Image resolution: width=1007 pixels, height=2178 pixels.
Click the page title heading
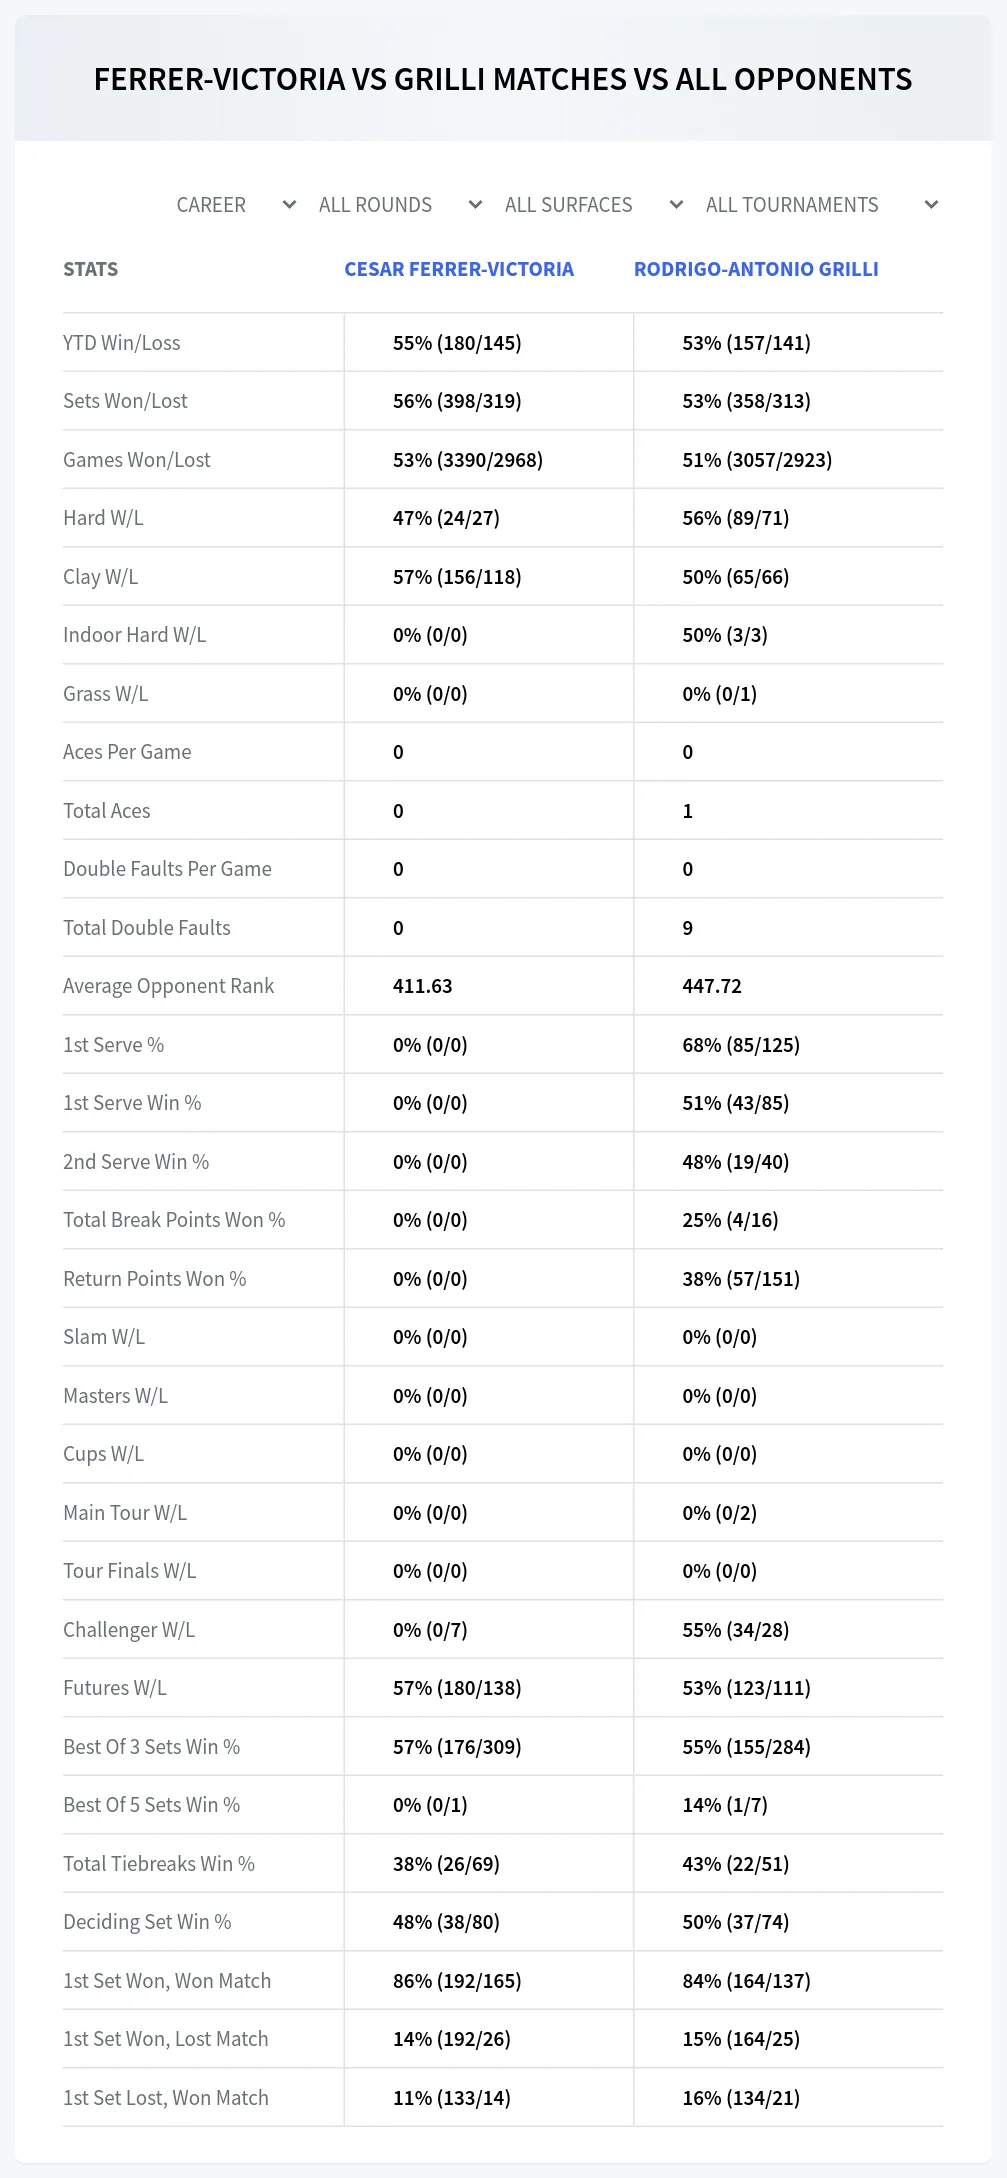click(x=503, y=79)
